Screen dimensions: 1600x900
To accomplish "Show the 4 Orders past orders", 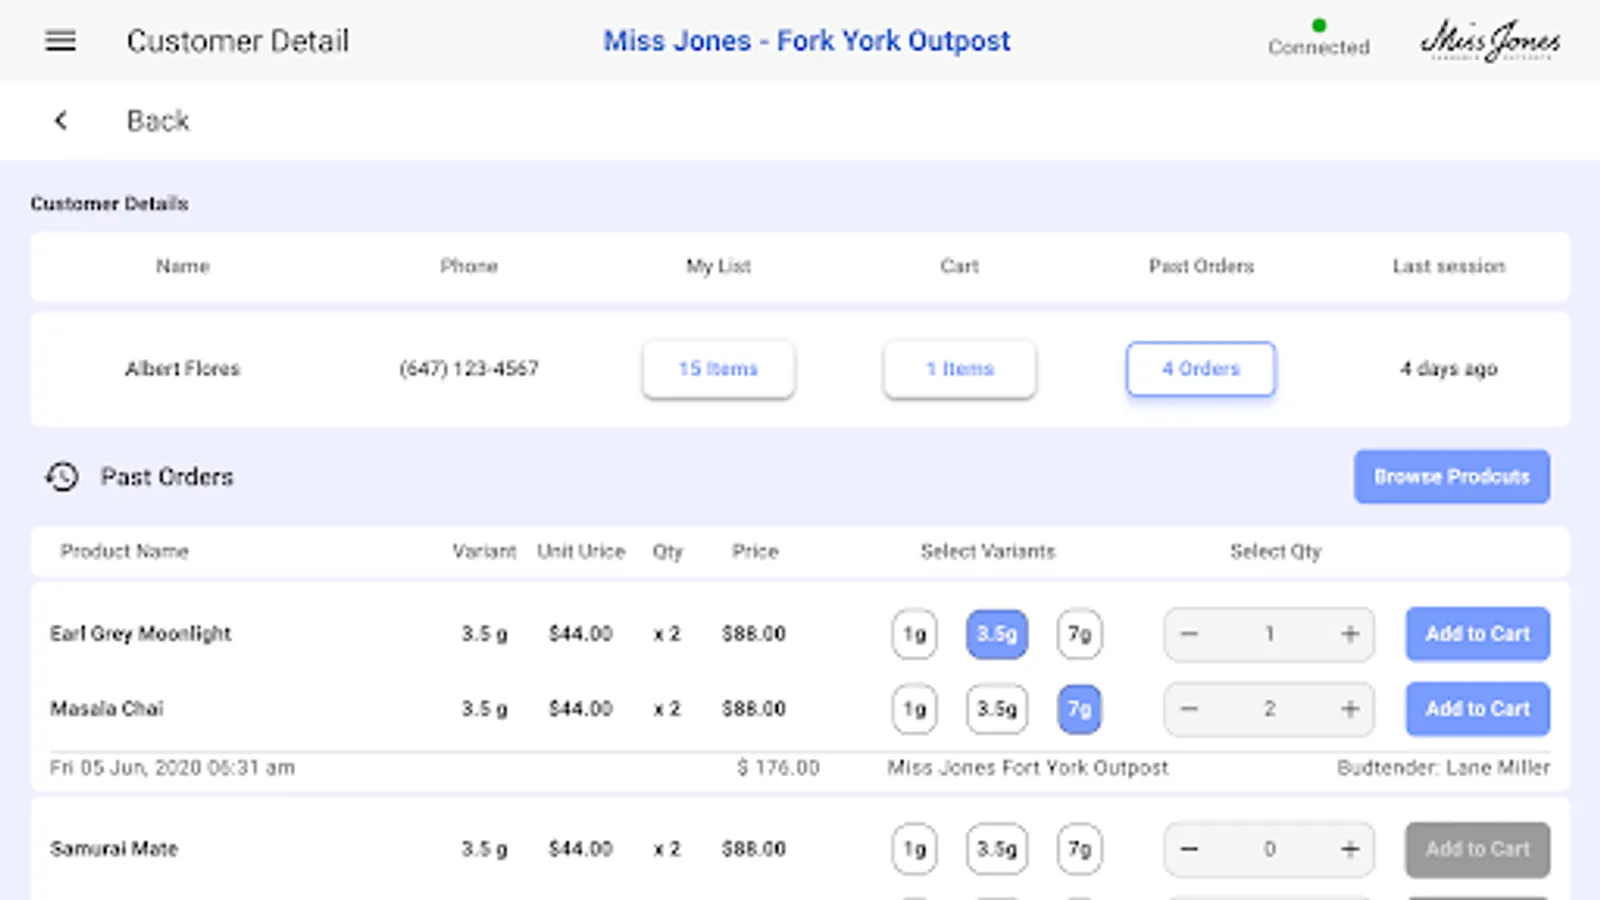I will pos(1200,369).
